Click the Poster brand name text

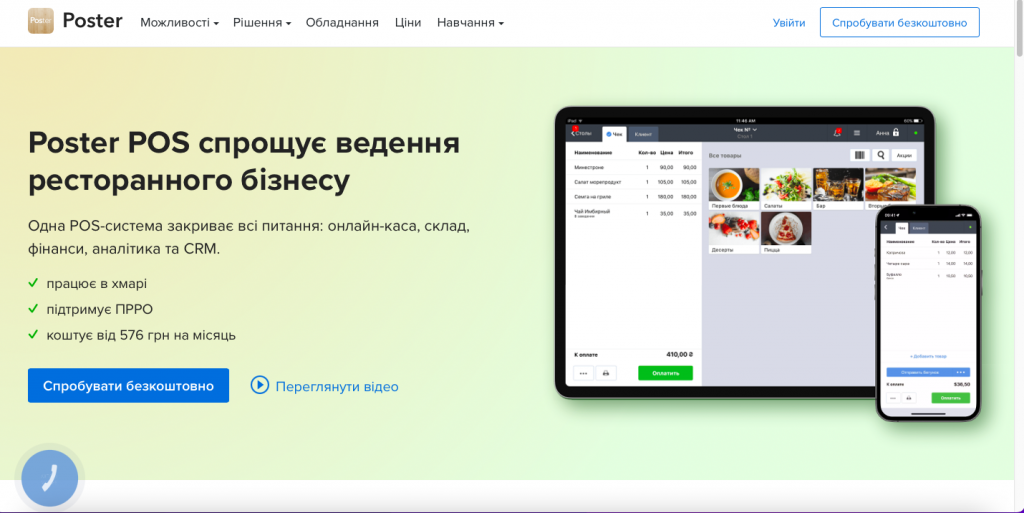click(x=92, y=21)
